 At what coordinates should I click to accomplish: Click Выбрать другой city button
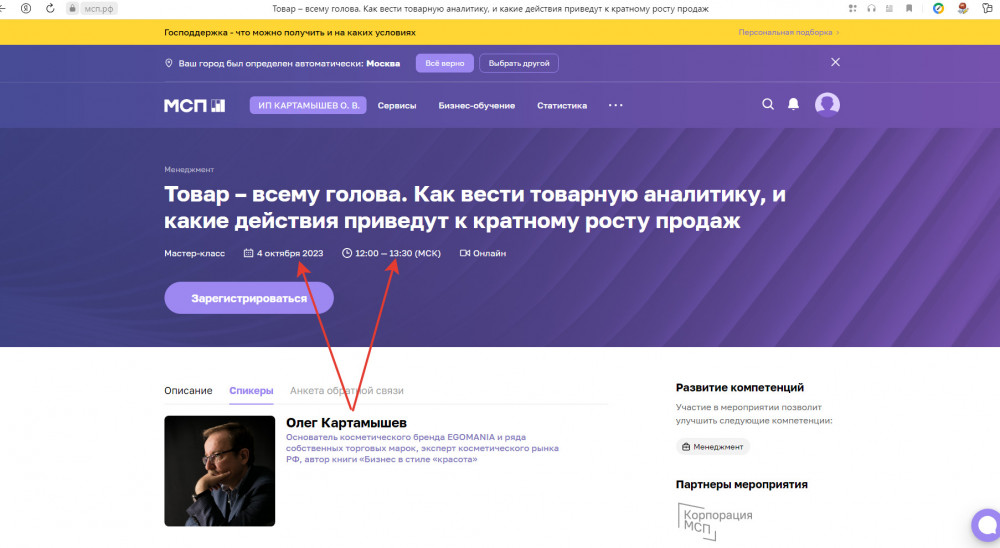coord(518,63)
